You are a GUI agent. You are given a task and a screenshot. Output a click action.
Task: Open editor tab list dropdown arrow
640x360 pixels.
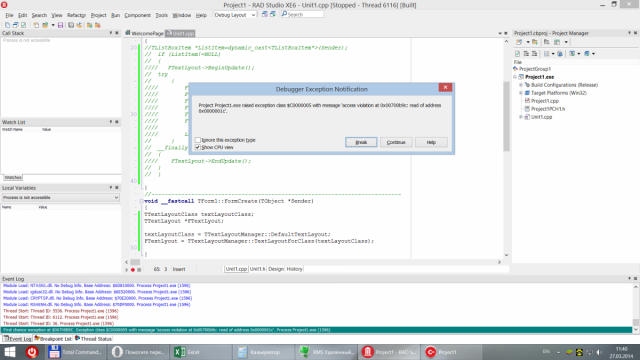click(500, 33)
